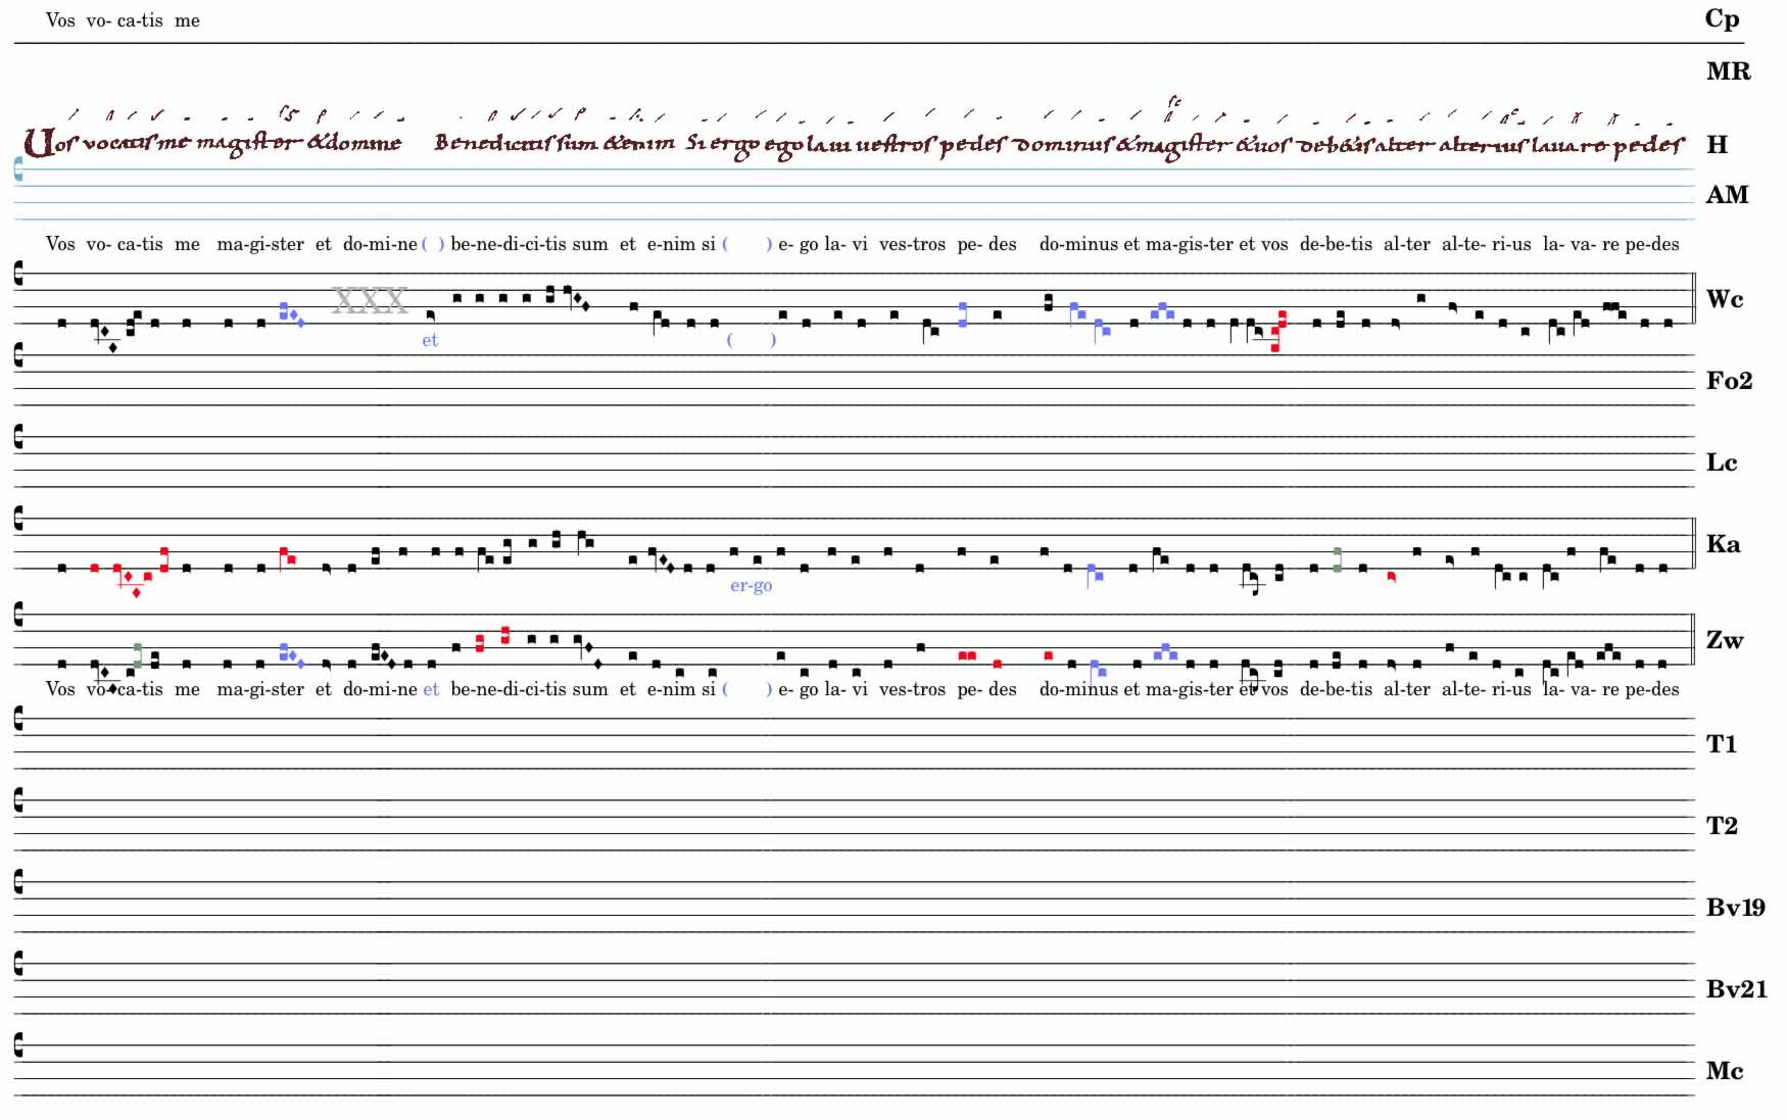
Task: Select the Bv19 staff label
Action: (1735, 908)
